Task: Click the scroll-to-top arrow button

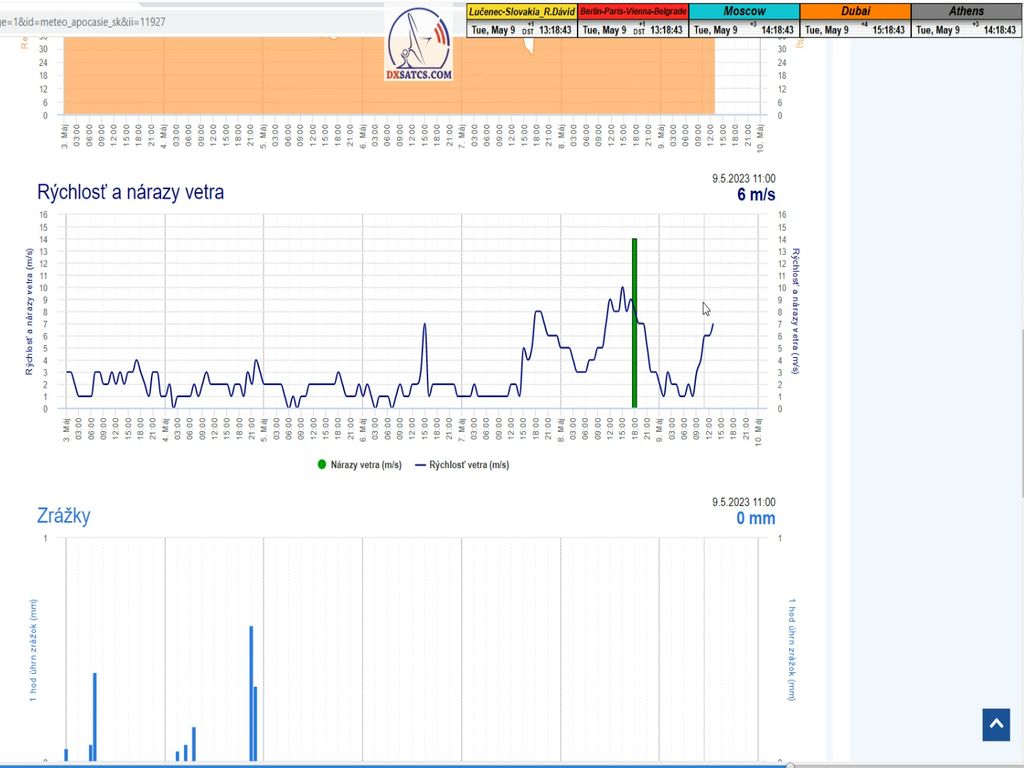Action: coord(995,724)
